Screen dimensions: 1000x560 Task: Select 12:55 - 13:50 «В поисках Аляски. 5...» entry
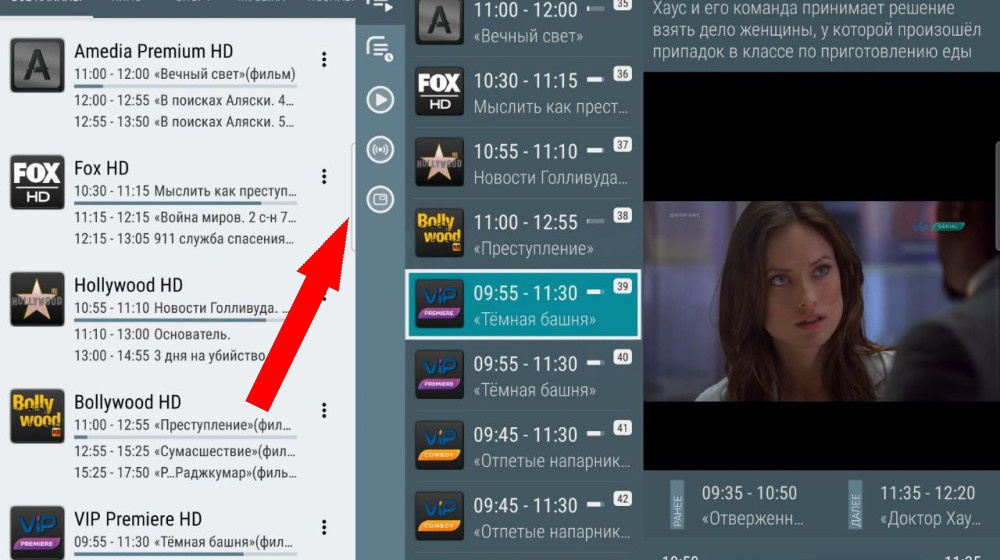click(x=184, y=122)
